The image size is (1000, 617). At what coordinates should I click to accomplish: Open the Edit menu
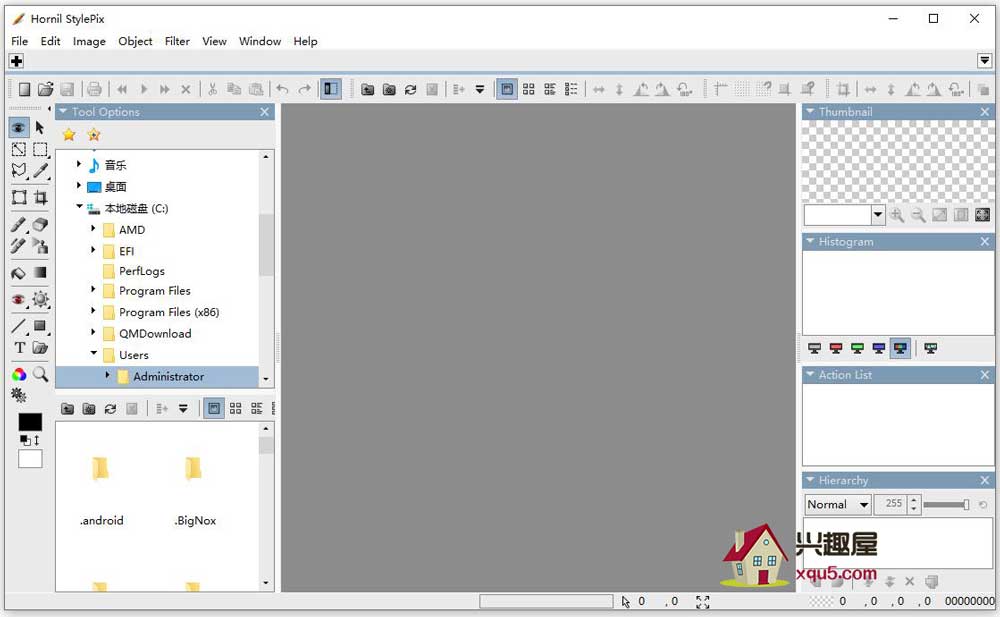(50, 41)
